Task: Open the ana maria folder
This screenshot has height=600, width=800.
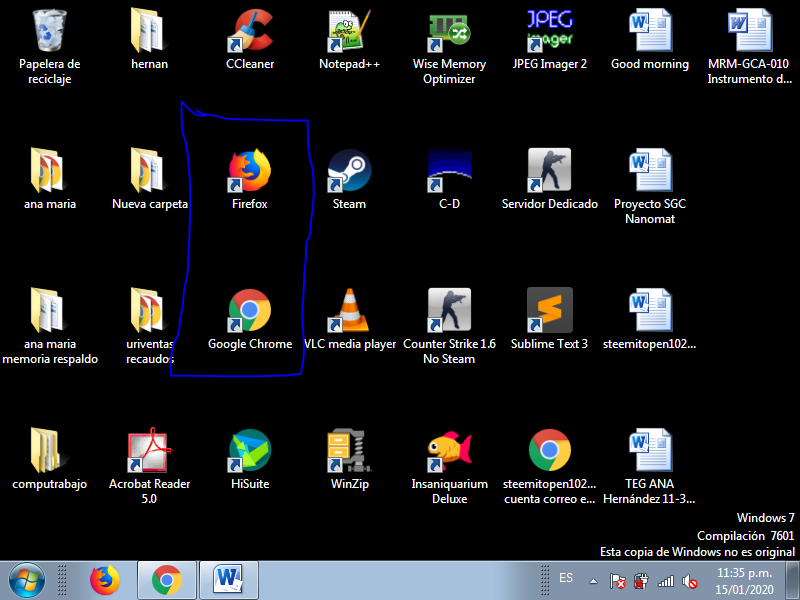Action: tap(49, 171)
